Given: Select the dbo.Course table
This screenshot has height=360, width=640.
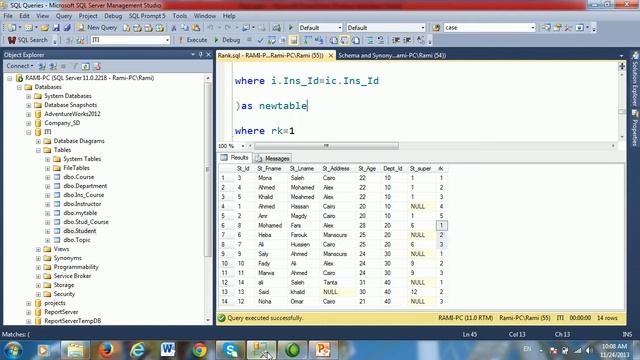Looking at the screenshot, I should click(79, 177).
